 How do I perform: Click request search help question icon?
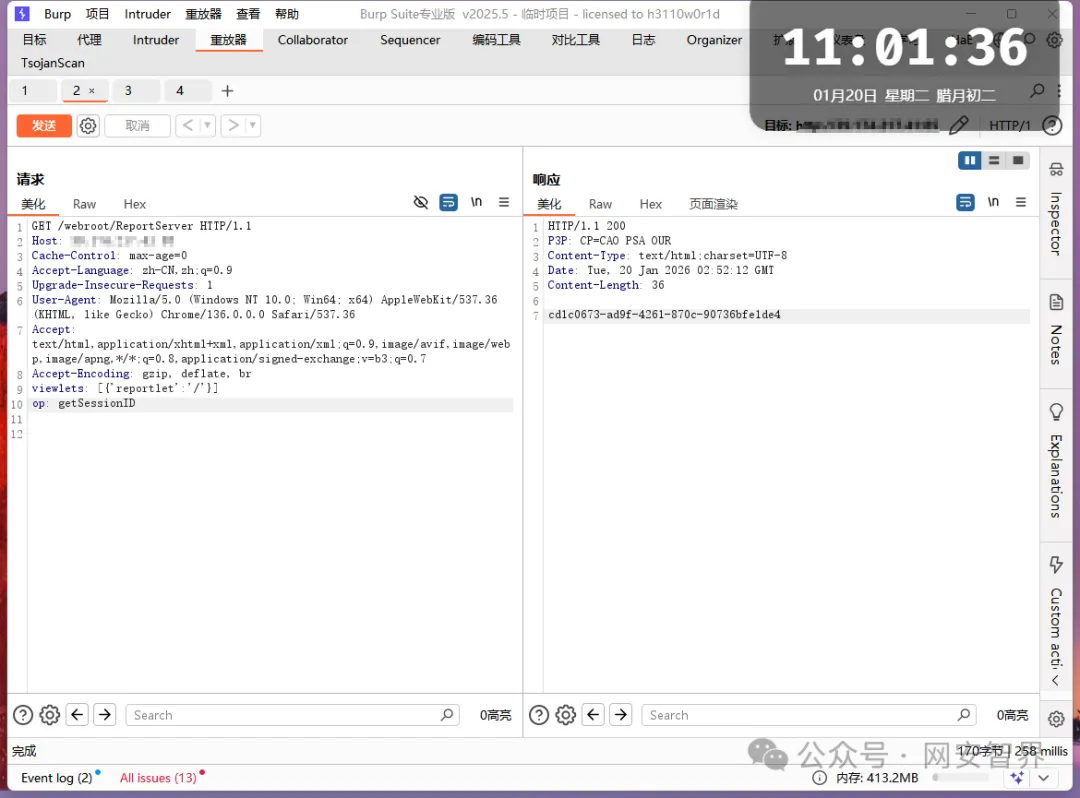(x=23, y=715)
